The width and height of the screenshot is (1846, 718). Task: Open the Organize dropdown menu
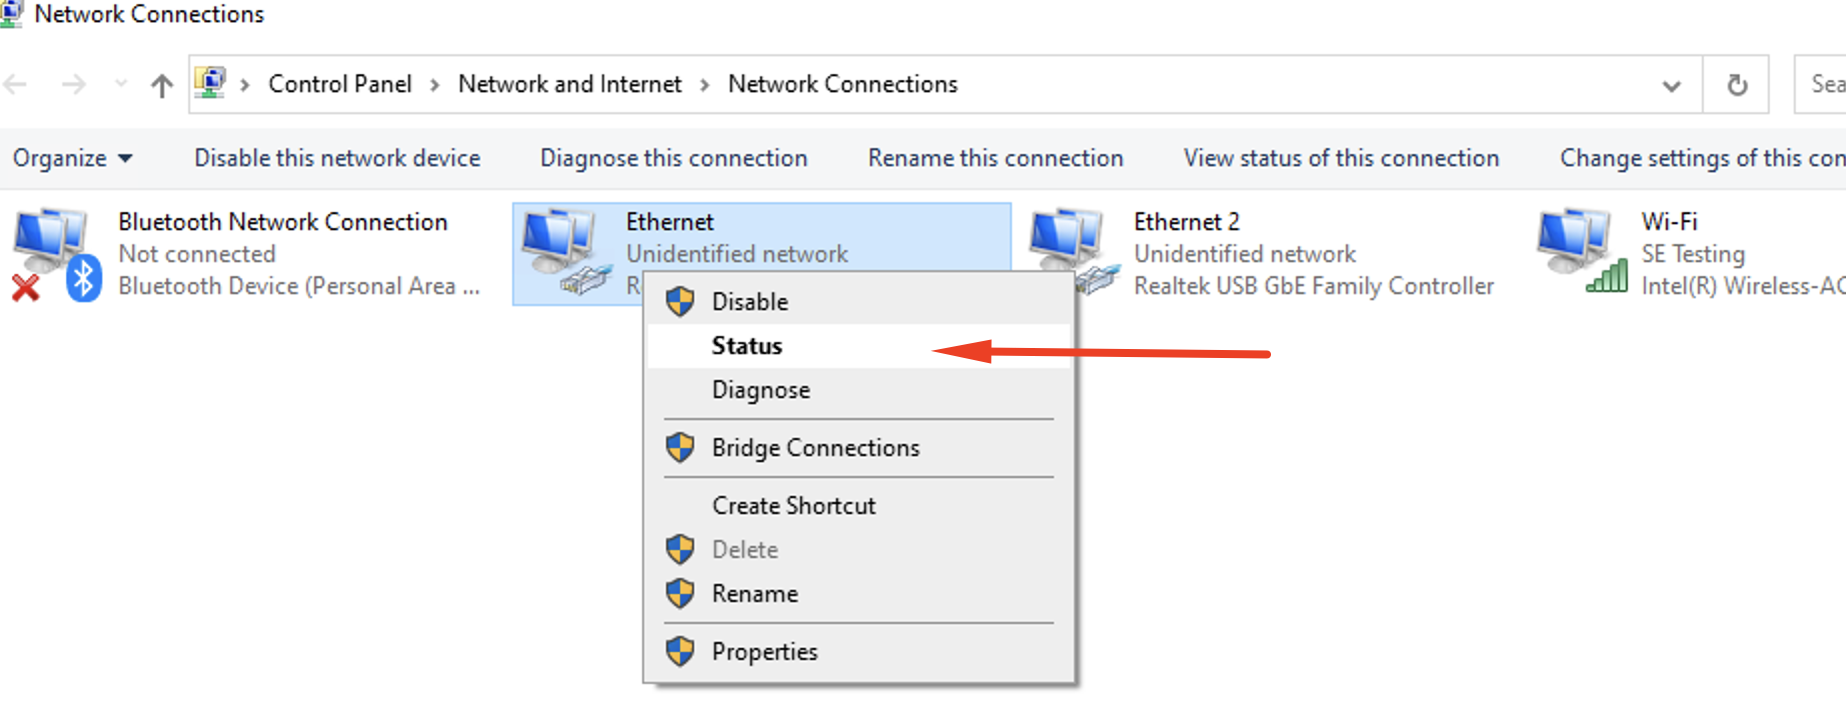click(72, 158)
